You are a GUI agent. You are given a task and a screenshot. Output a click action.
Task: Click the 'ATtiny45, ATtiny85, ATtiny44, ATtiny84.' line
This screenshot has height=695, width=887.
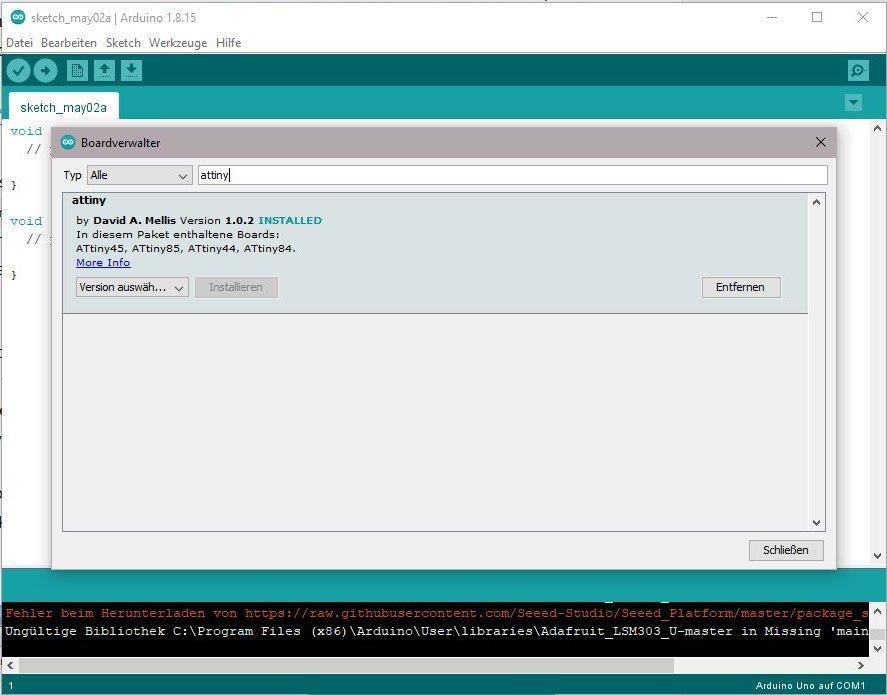(x=186, y=248)
